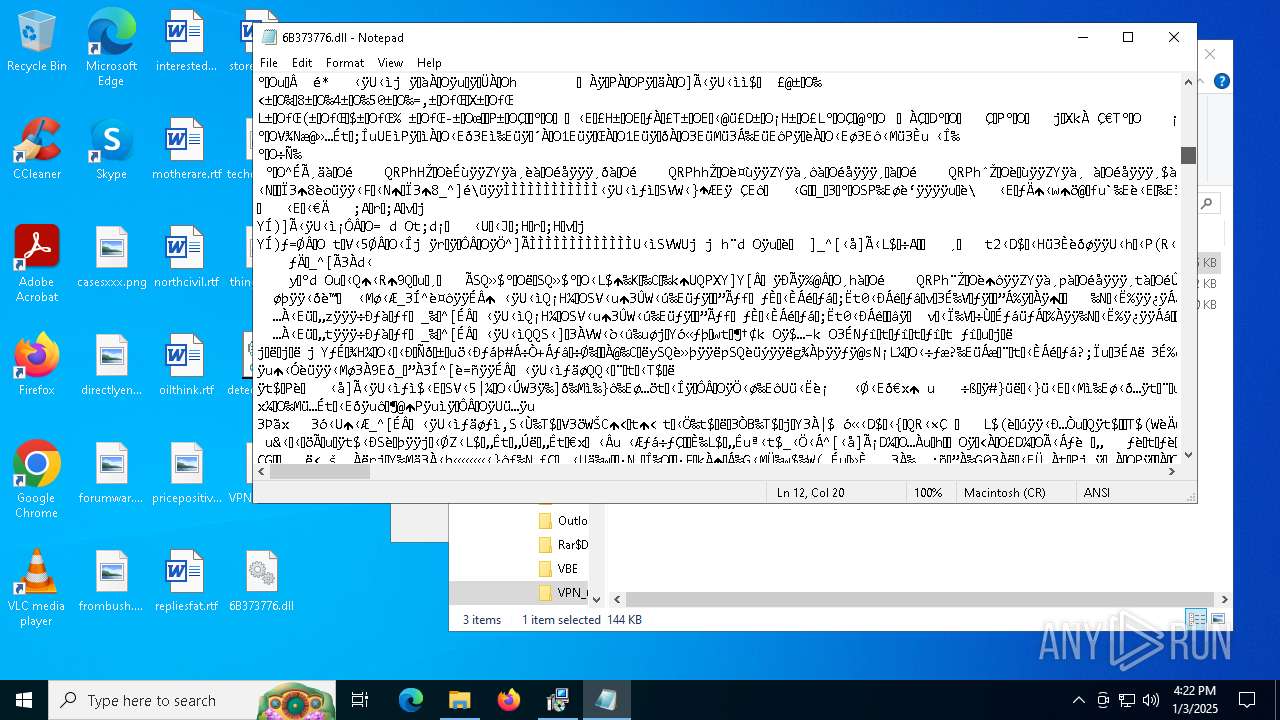Open Recycle Bin desktop icon
Screen dimensions: 1280x720
tap(37, 42)
